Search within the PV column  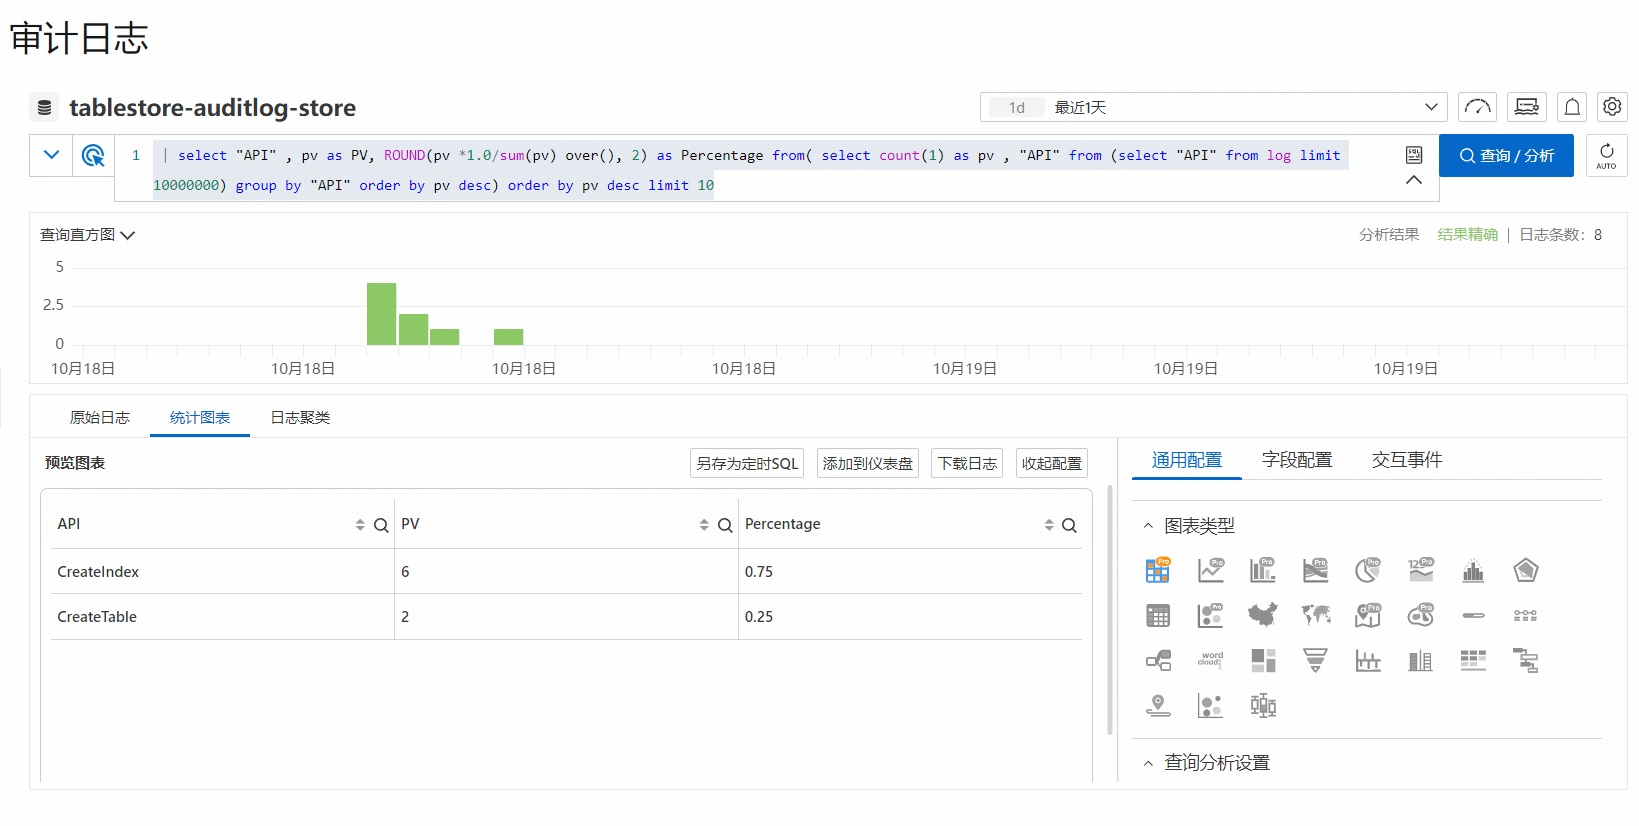coord(725,525)
